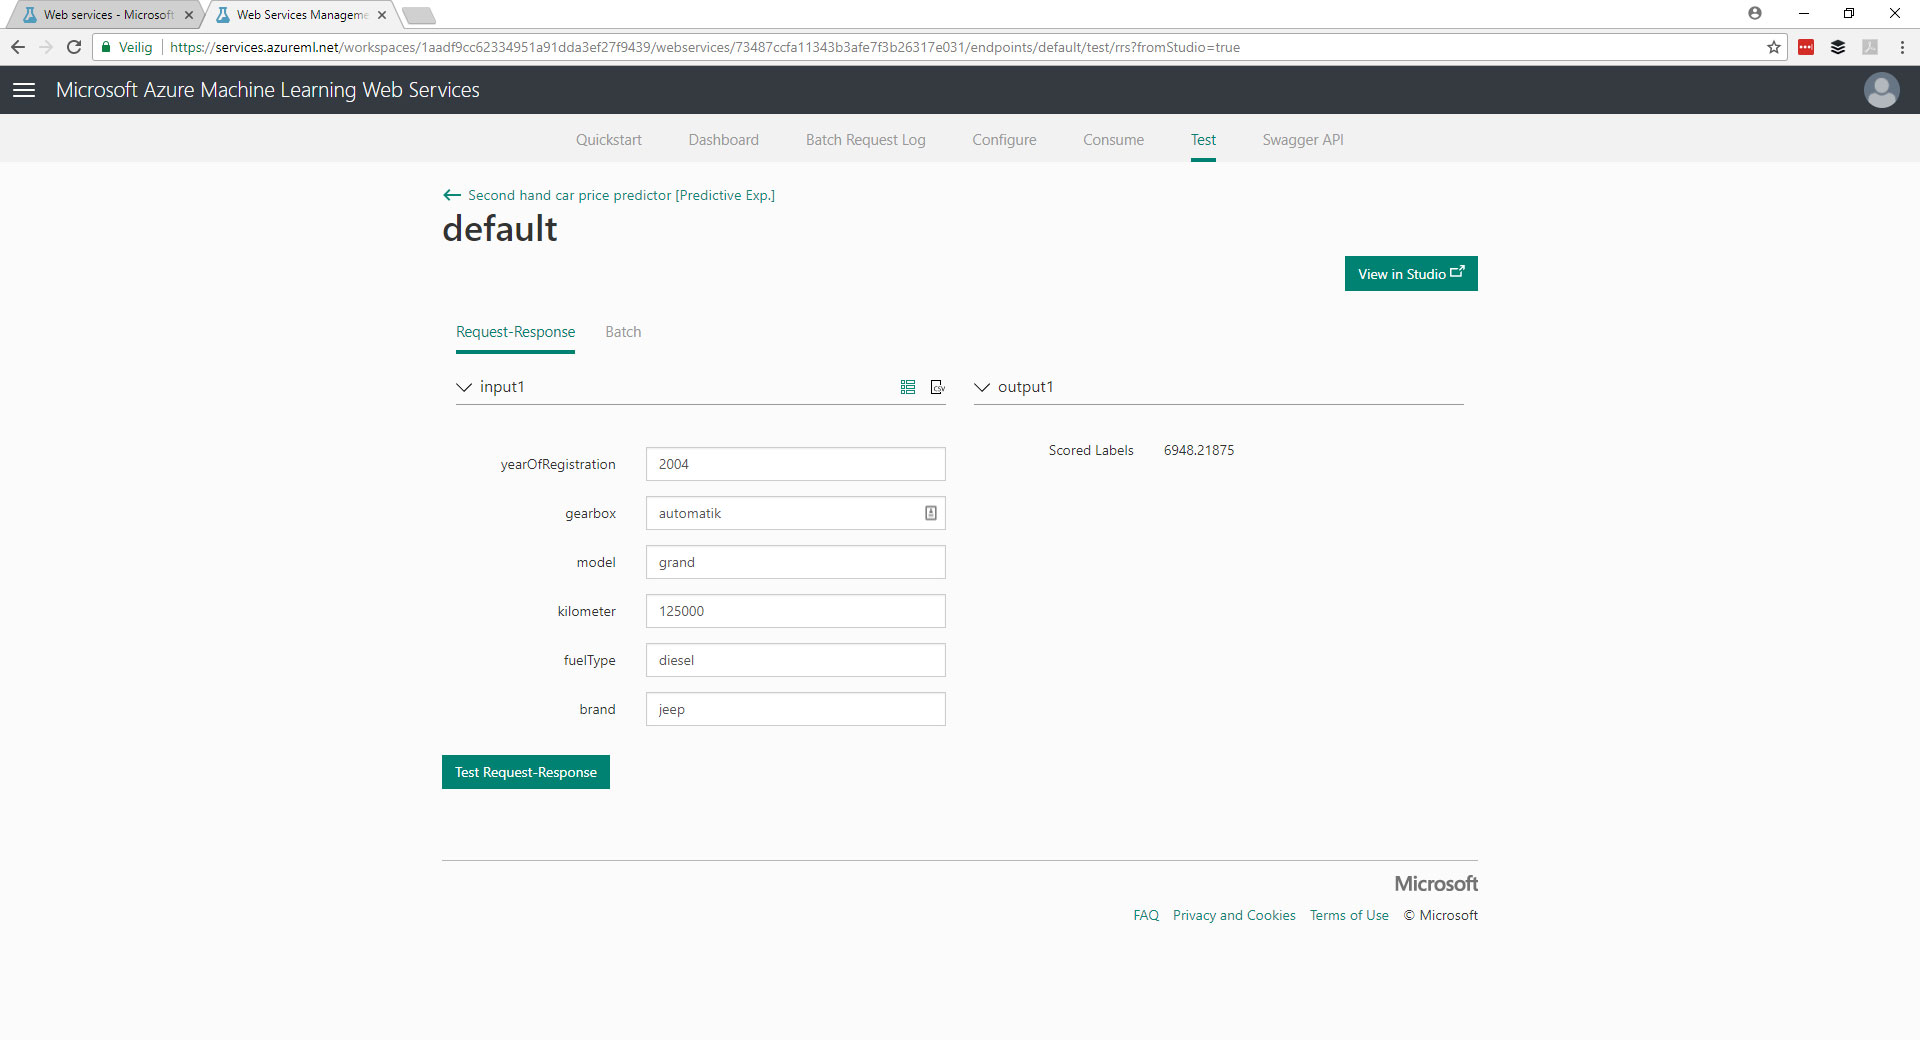This screenshot has height=1040, width=1920.
Task: Bookmark this page with star icon
Action: (1774, 47)
